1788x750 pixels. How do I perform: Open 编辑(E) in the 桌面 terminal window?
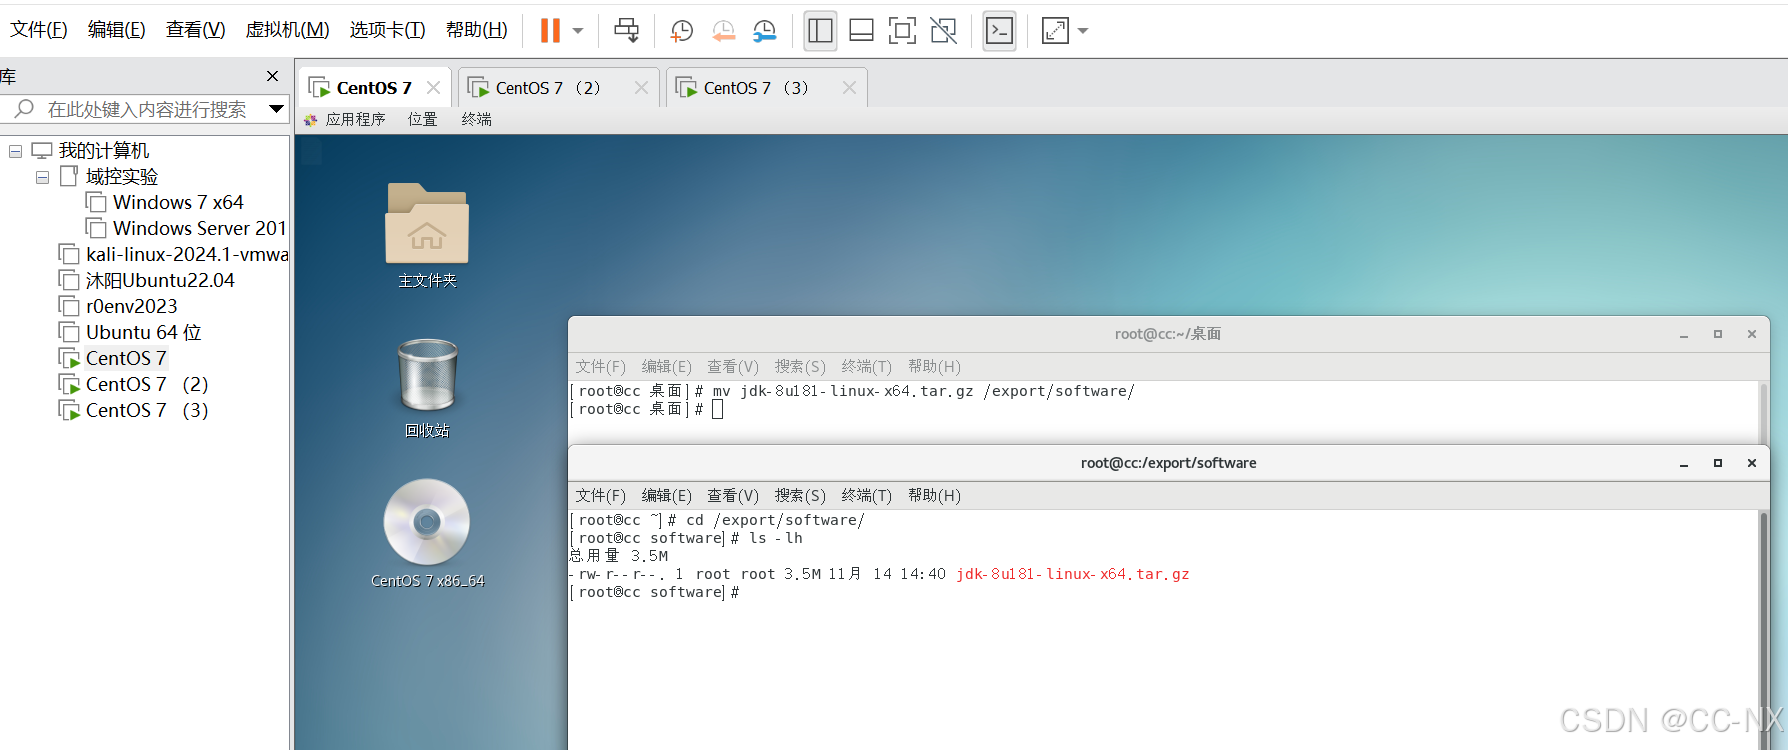(x=667, y=367)
